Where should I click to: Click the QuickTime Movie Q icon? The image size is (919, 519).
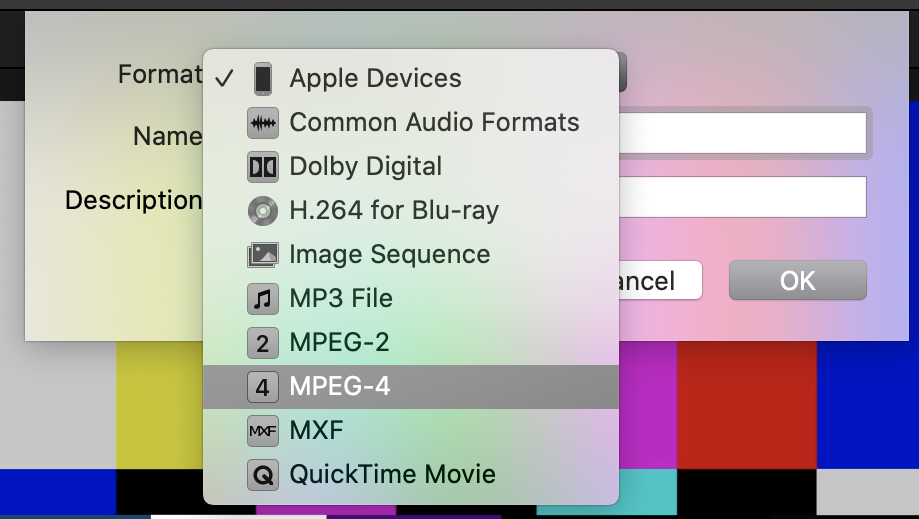262,475
